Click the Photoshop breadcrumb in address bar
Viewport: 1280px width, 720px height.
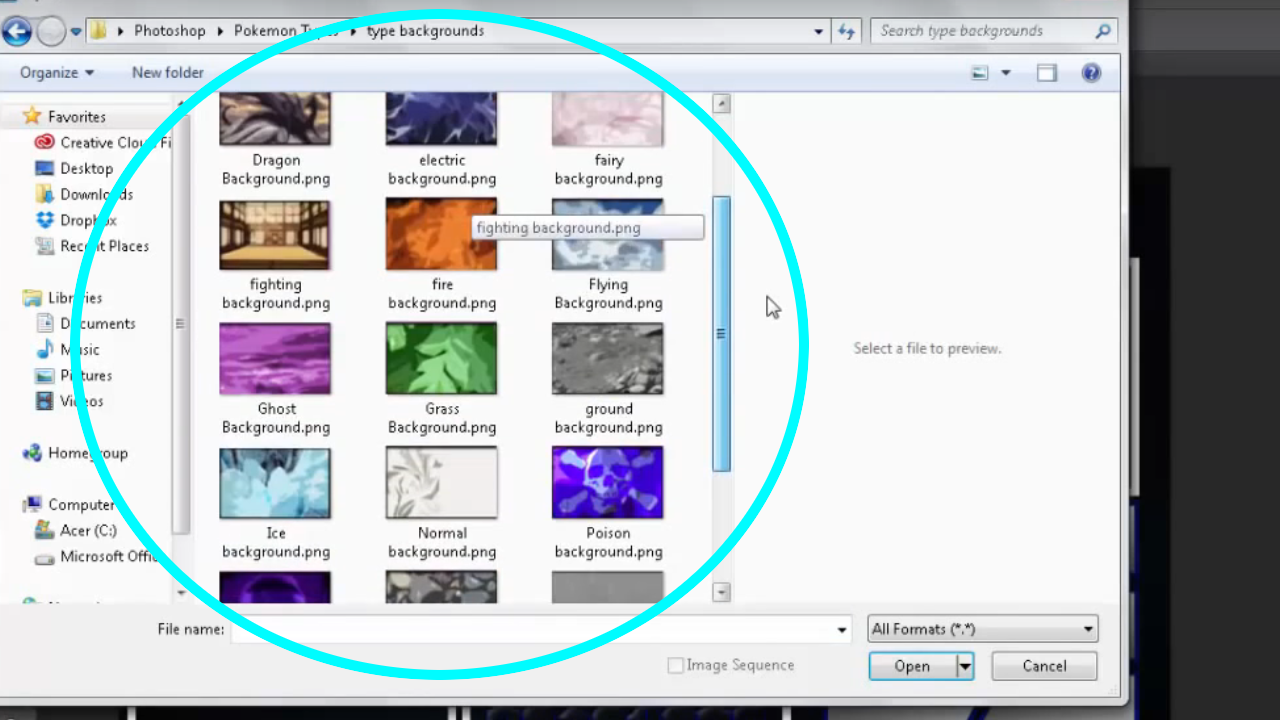point(169,31)
